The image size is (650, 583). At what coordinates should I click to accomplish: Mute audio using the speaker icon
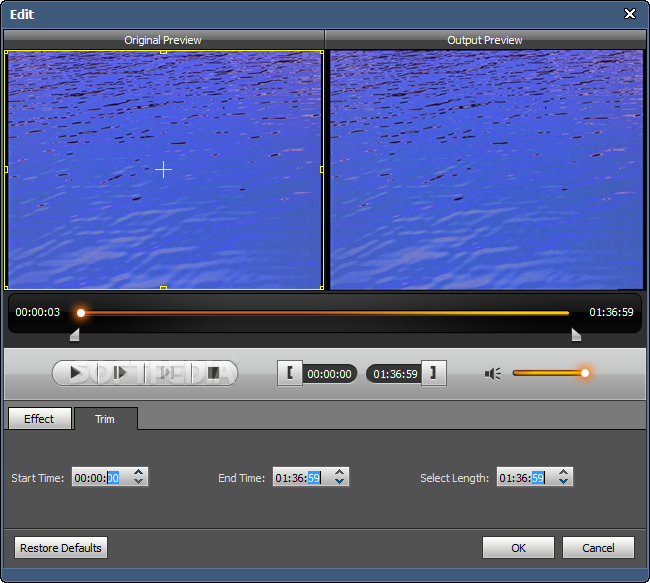[x=492, y=374]
